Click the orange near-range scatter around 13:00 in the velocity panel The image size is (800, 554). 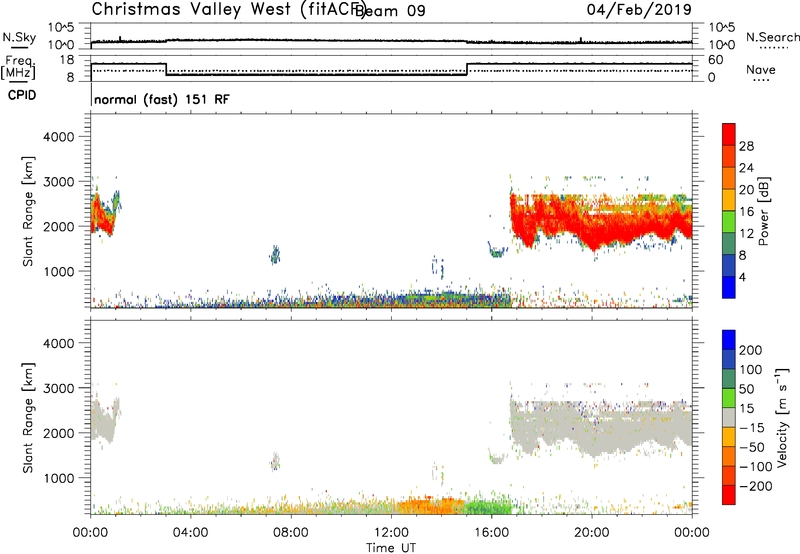[x=429, y=506]
